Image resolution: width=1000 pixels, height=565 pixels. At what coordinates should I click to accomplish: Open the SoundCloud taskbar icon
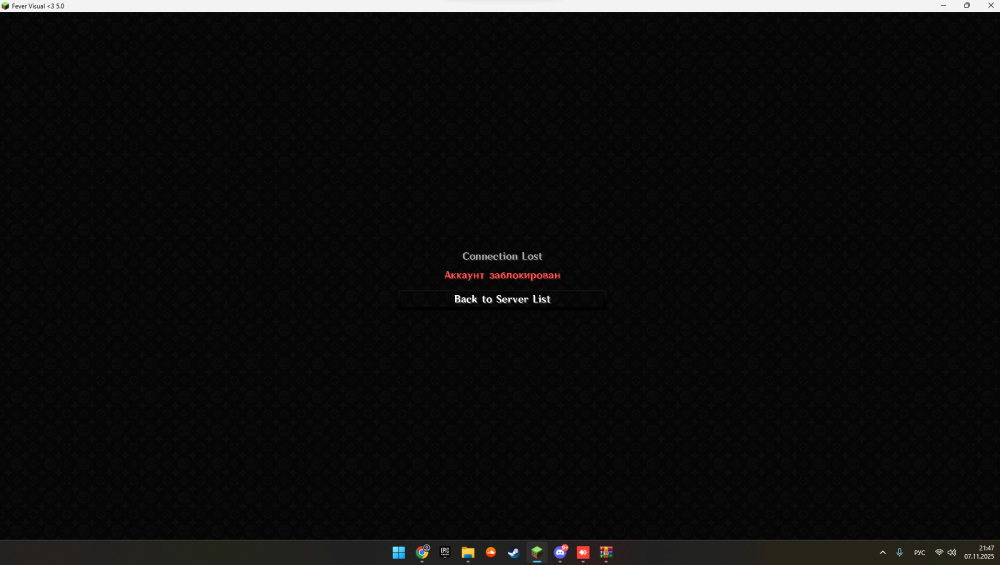pos(490,552)
